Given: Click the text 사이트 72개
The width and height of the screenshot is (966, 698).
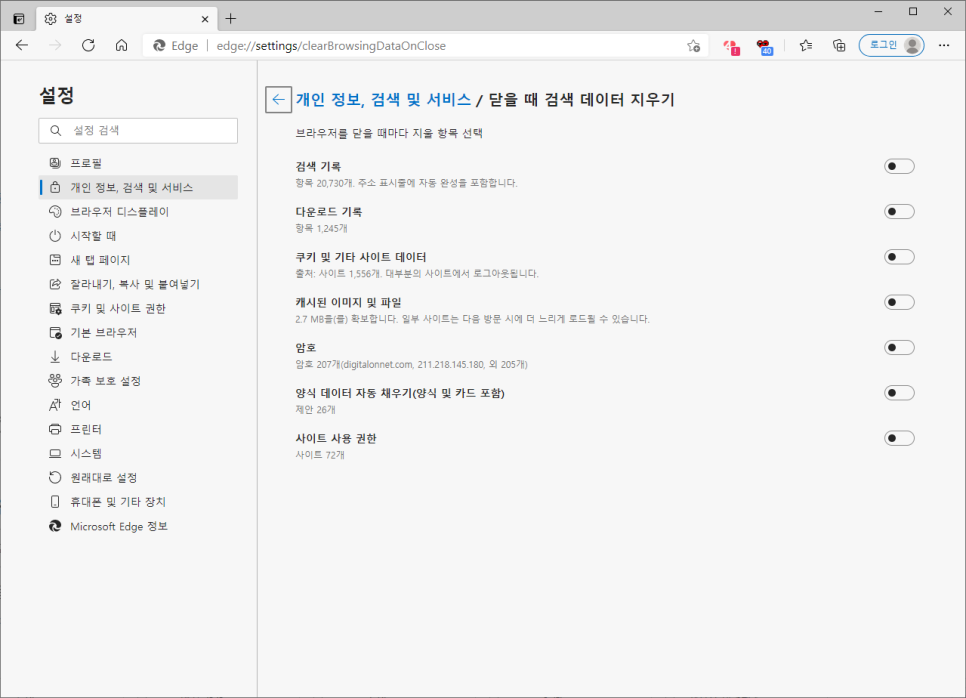Looking at the screenshot, I should pyautogui.click(x=320, y=455).
